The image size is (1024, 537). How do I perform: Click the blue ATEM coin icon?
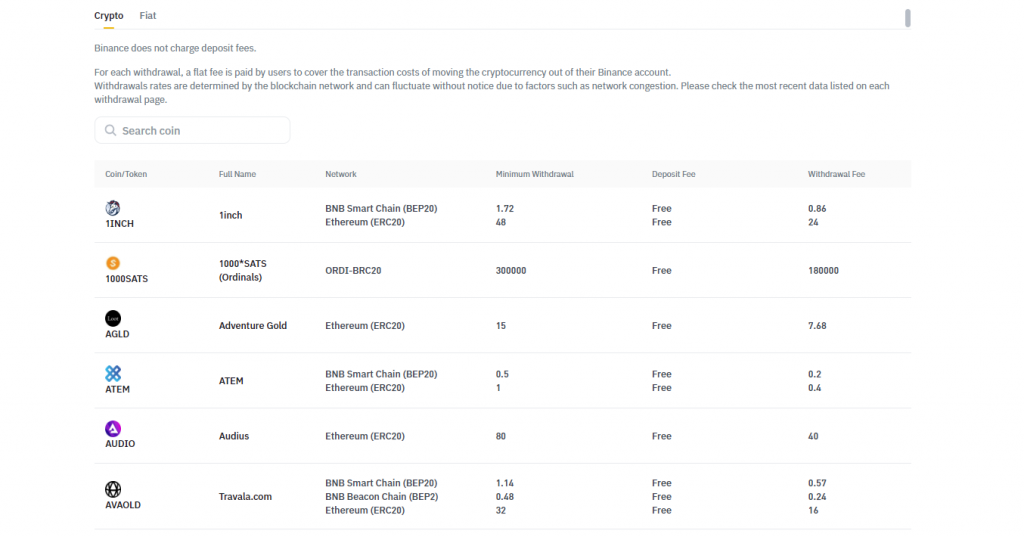(x=113, y=373)
